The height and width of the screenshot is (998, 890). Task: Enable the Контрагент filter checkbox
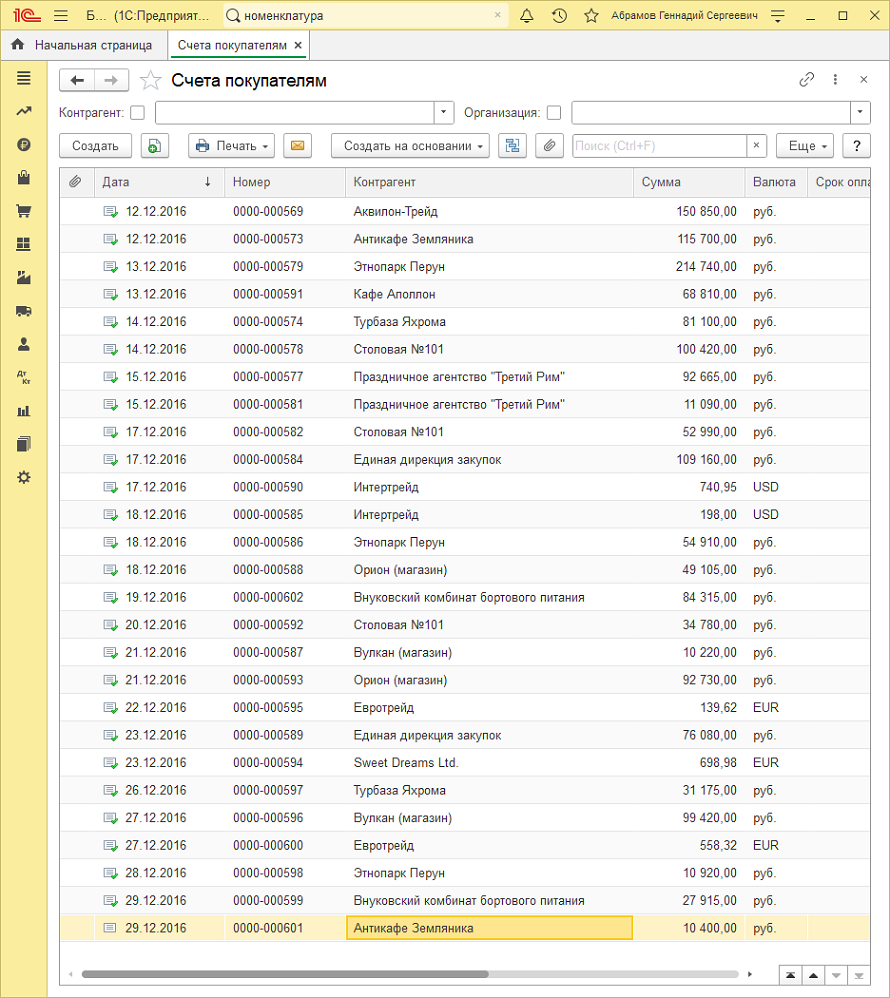138,113
